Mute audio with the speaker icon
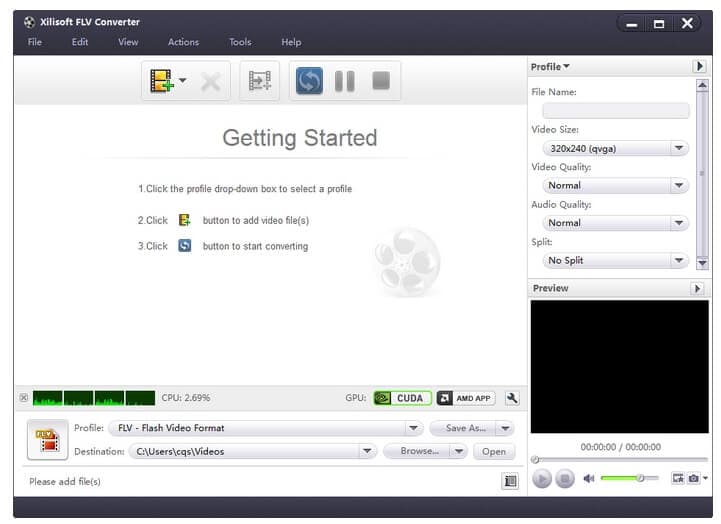Screen dimensions: 721x524 589,478
